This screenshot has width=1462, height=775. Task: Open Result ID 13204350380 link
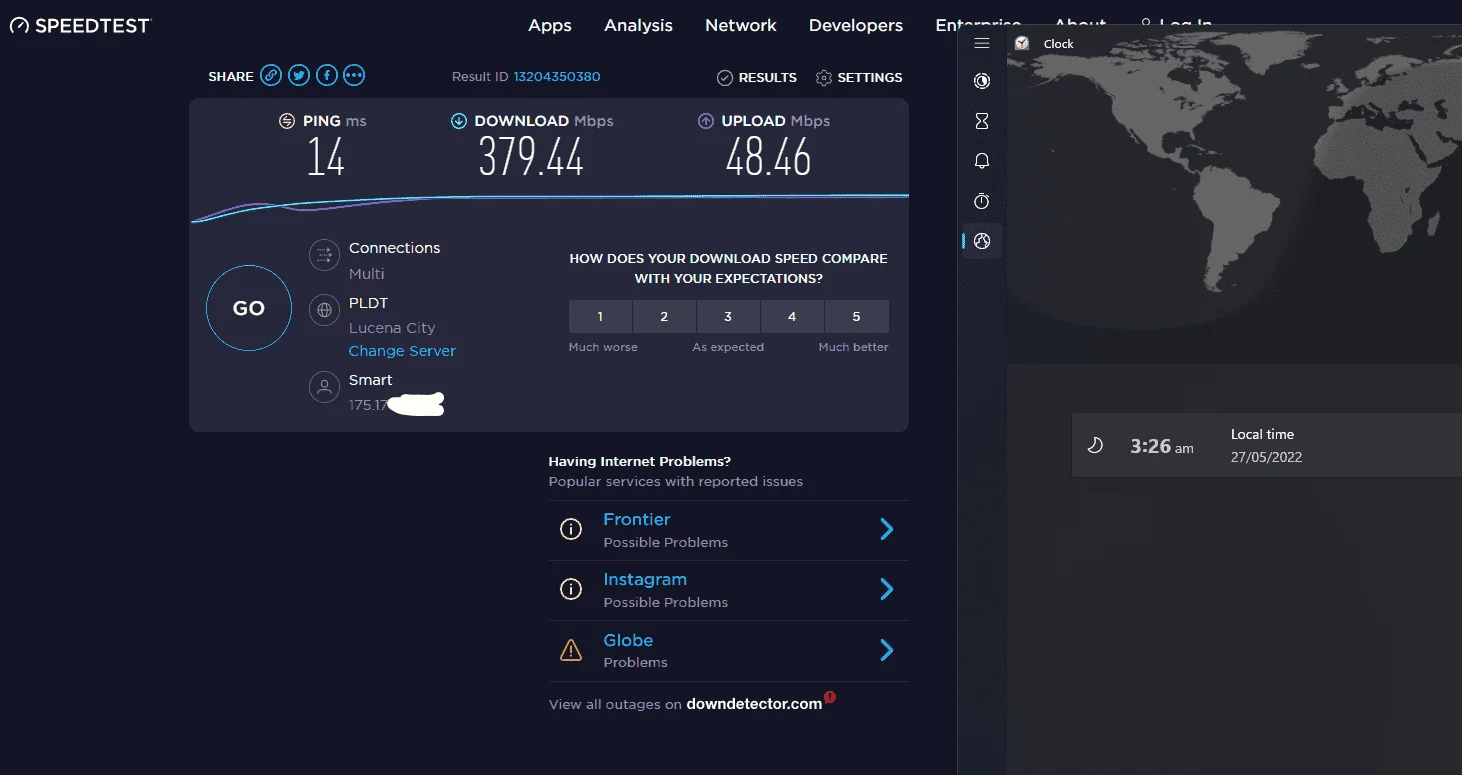[x=557, y=77]
